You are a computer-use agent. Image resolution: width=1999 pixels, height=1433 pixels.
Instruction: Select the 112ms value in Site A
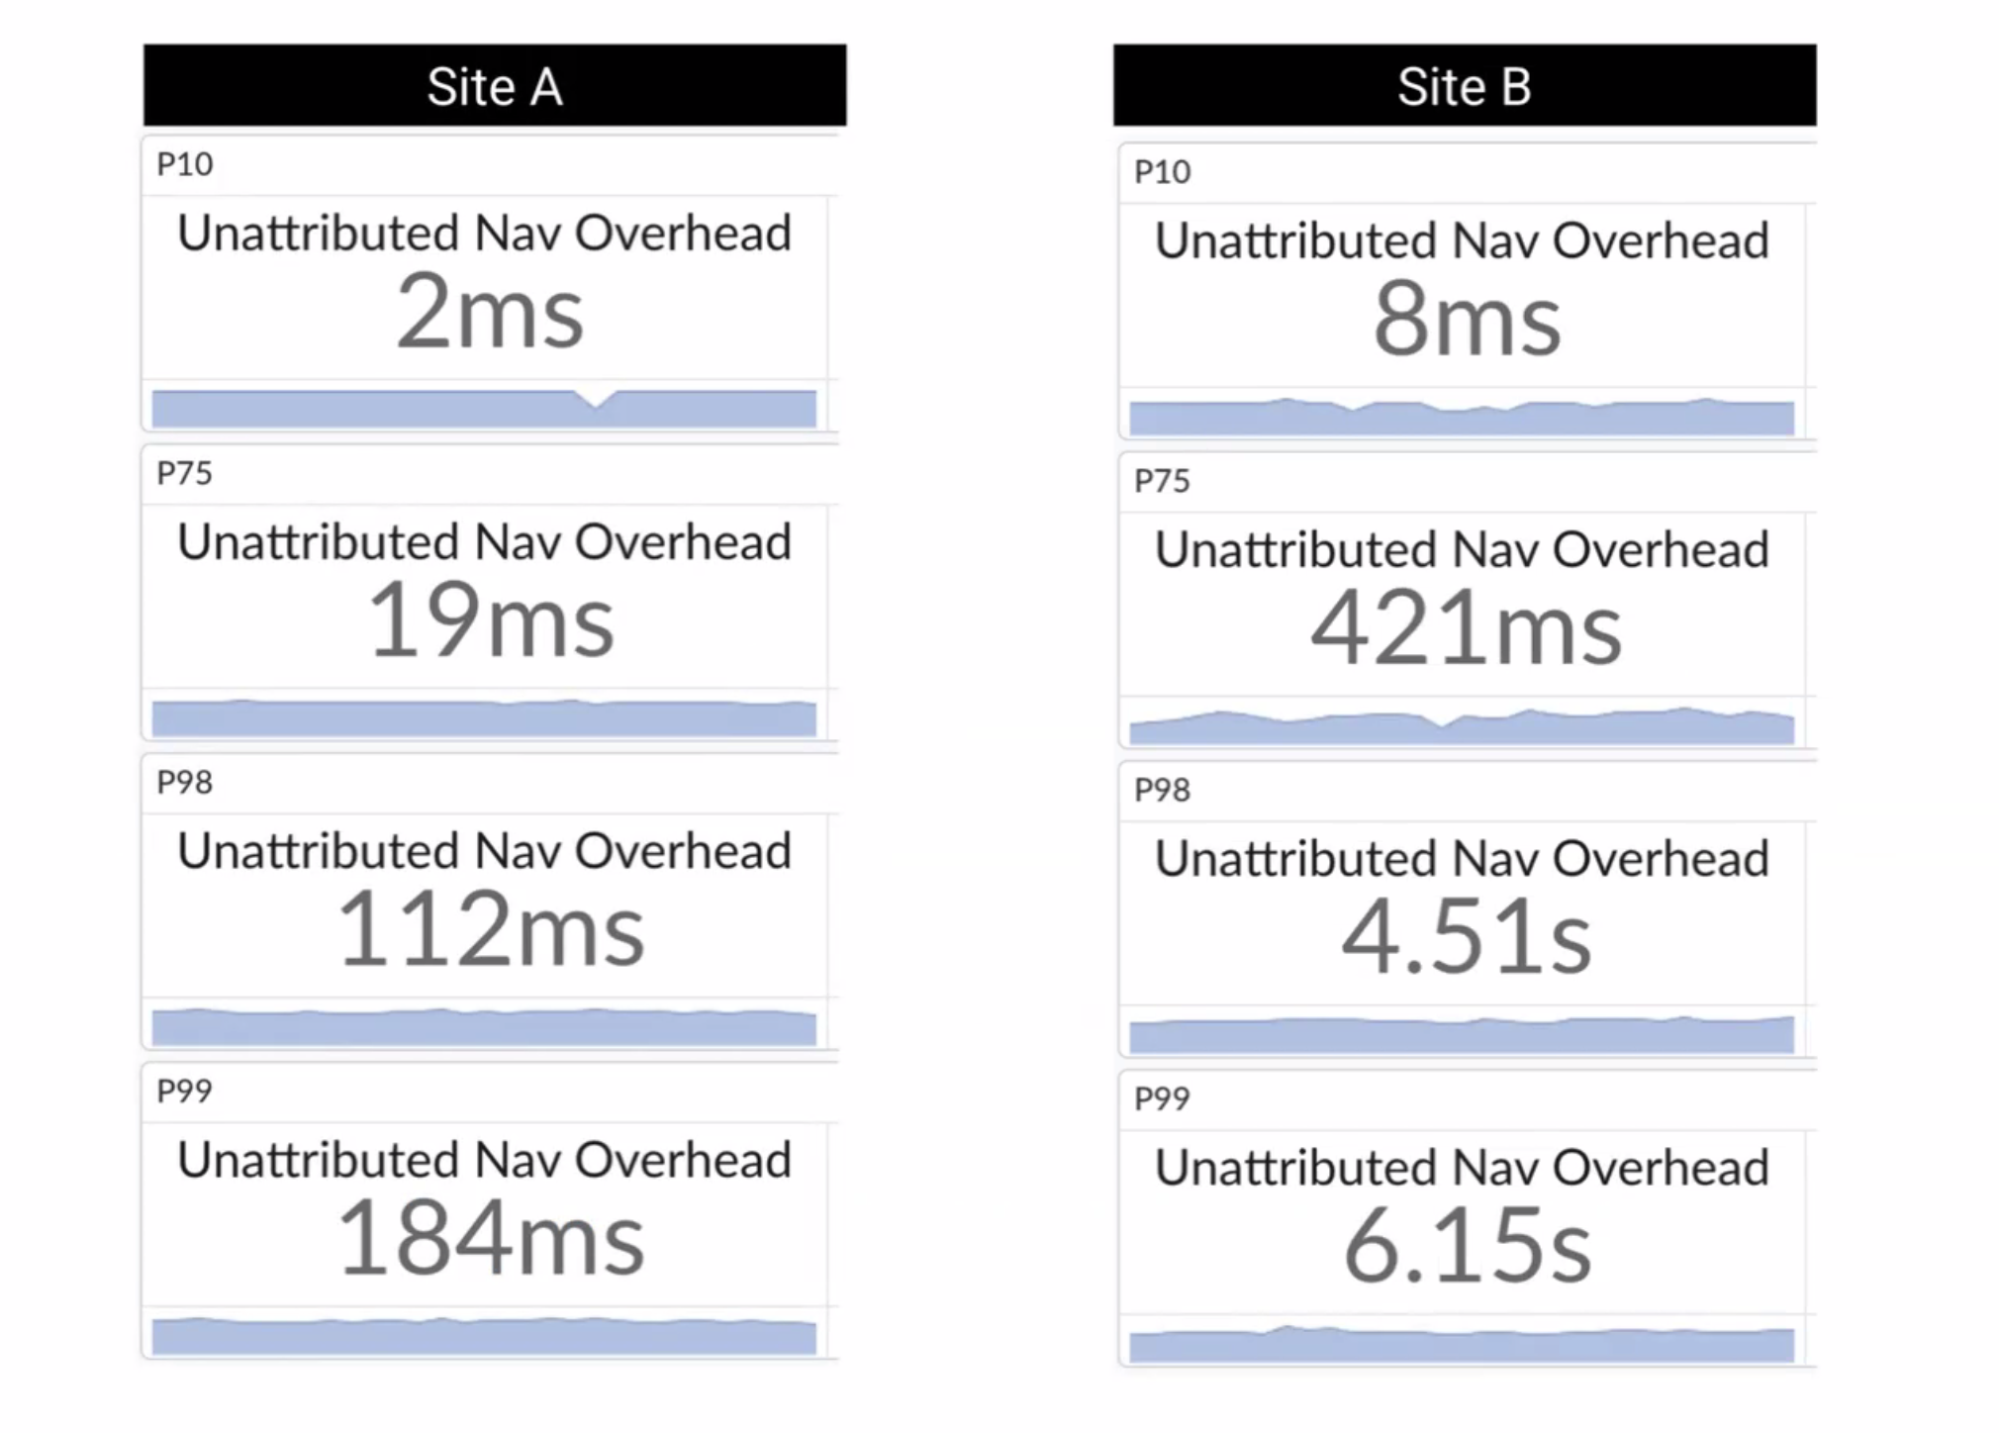(490, 930)
